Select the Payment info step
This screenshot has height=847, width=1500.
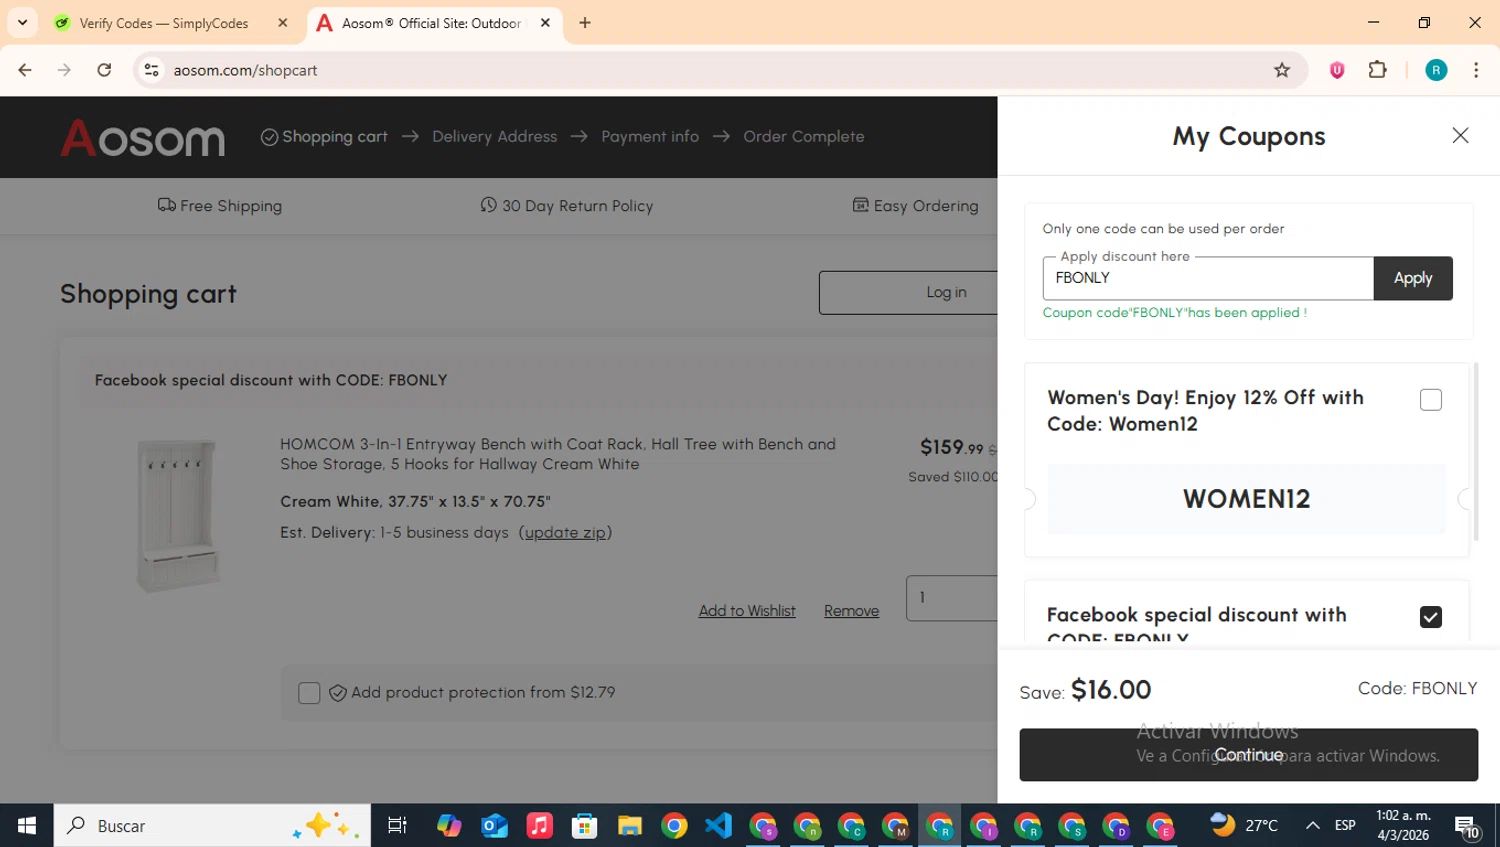pos(650,137)
